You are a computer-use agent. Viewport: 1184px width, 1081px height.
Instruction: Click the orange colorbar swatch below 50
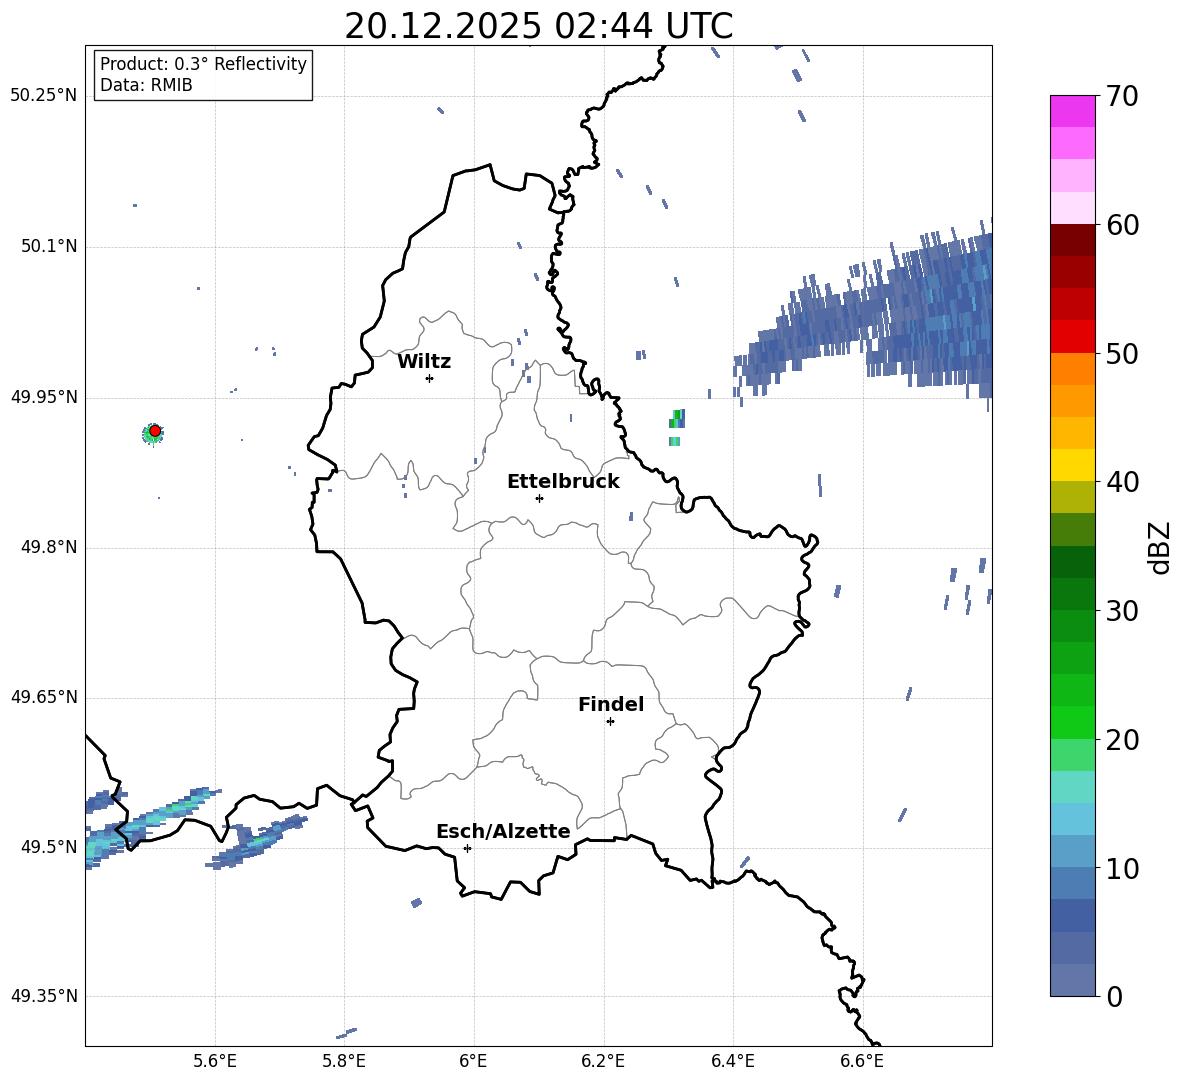(x=1073, y=368)
